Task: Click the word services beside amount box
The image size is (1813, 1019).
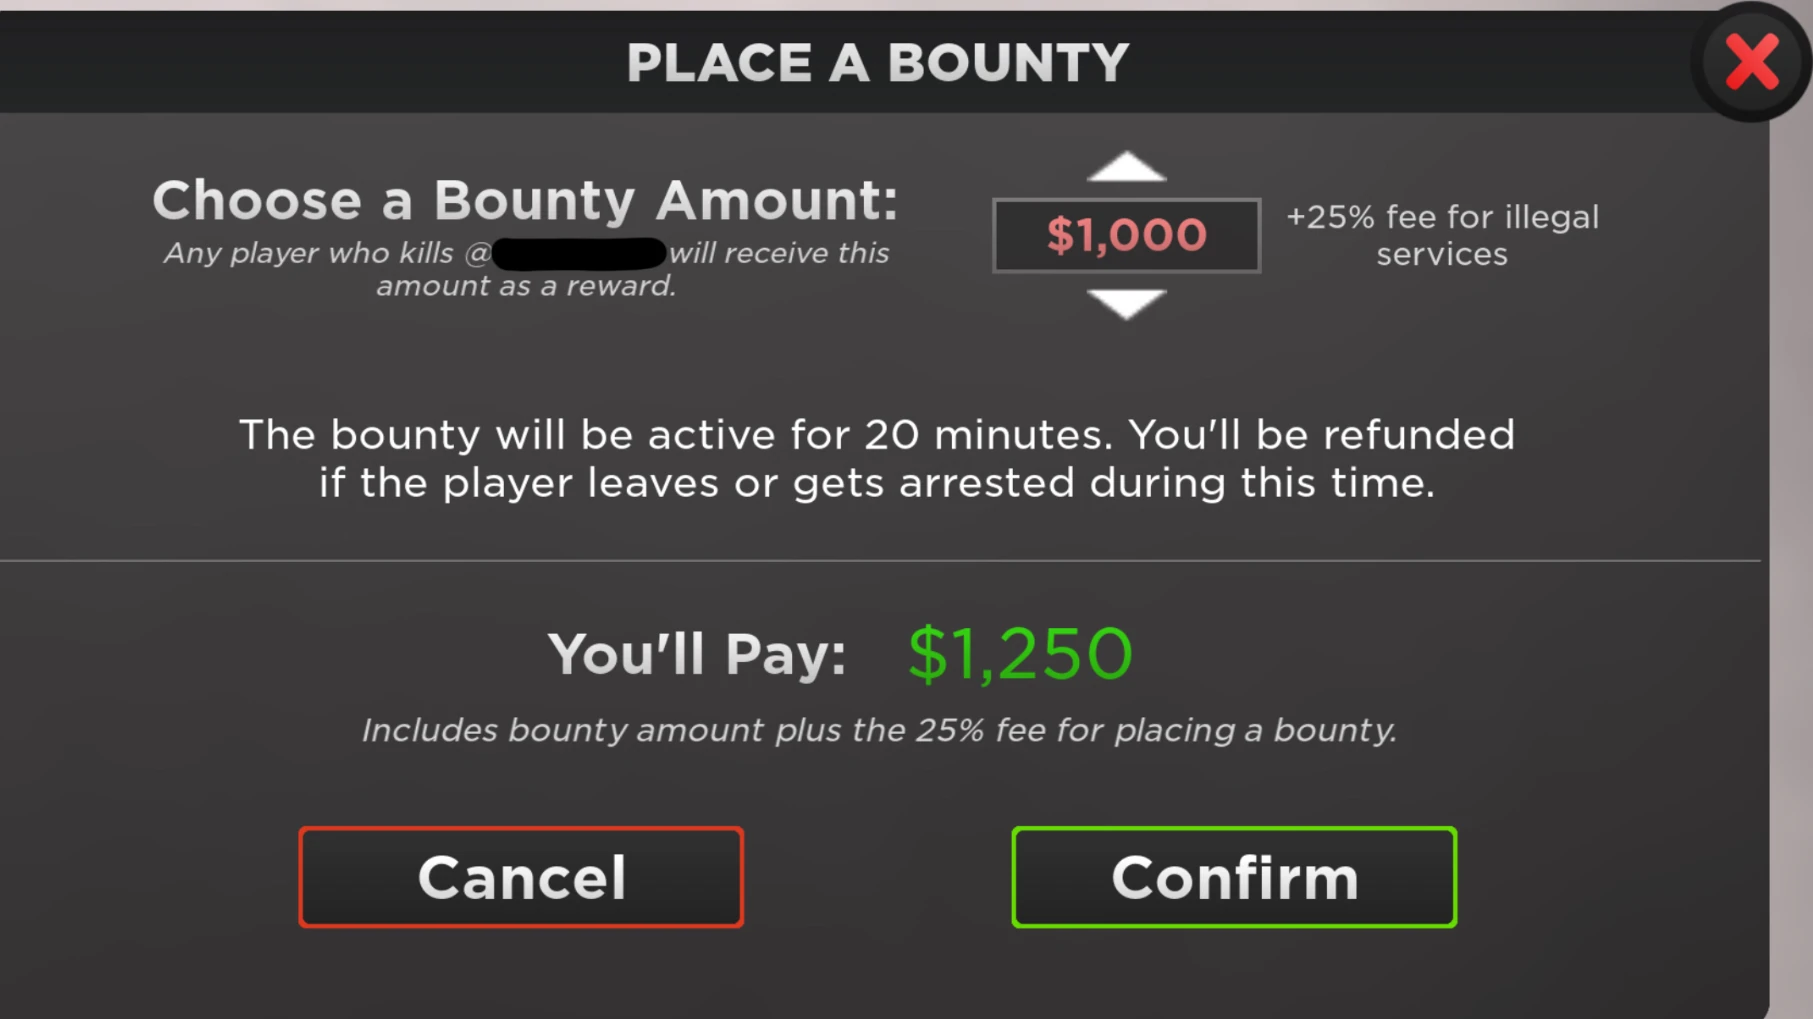Action: (x=1441, y=255)
